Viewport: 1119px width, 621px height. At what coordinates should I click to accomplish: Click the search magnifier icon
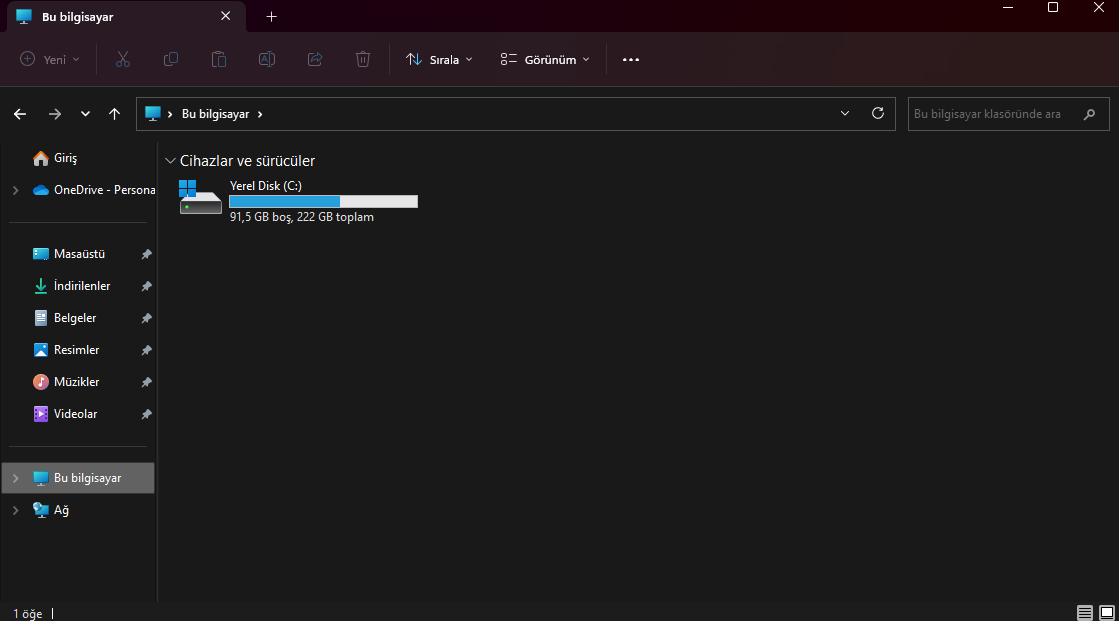point(1089,114)
